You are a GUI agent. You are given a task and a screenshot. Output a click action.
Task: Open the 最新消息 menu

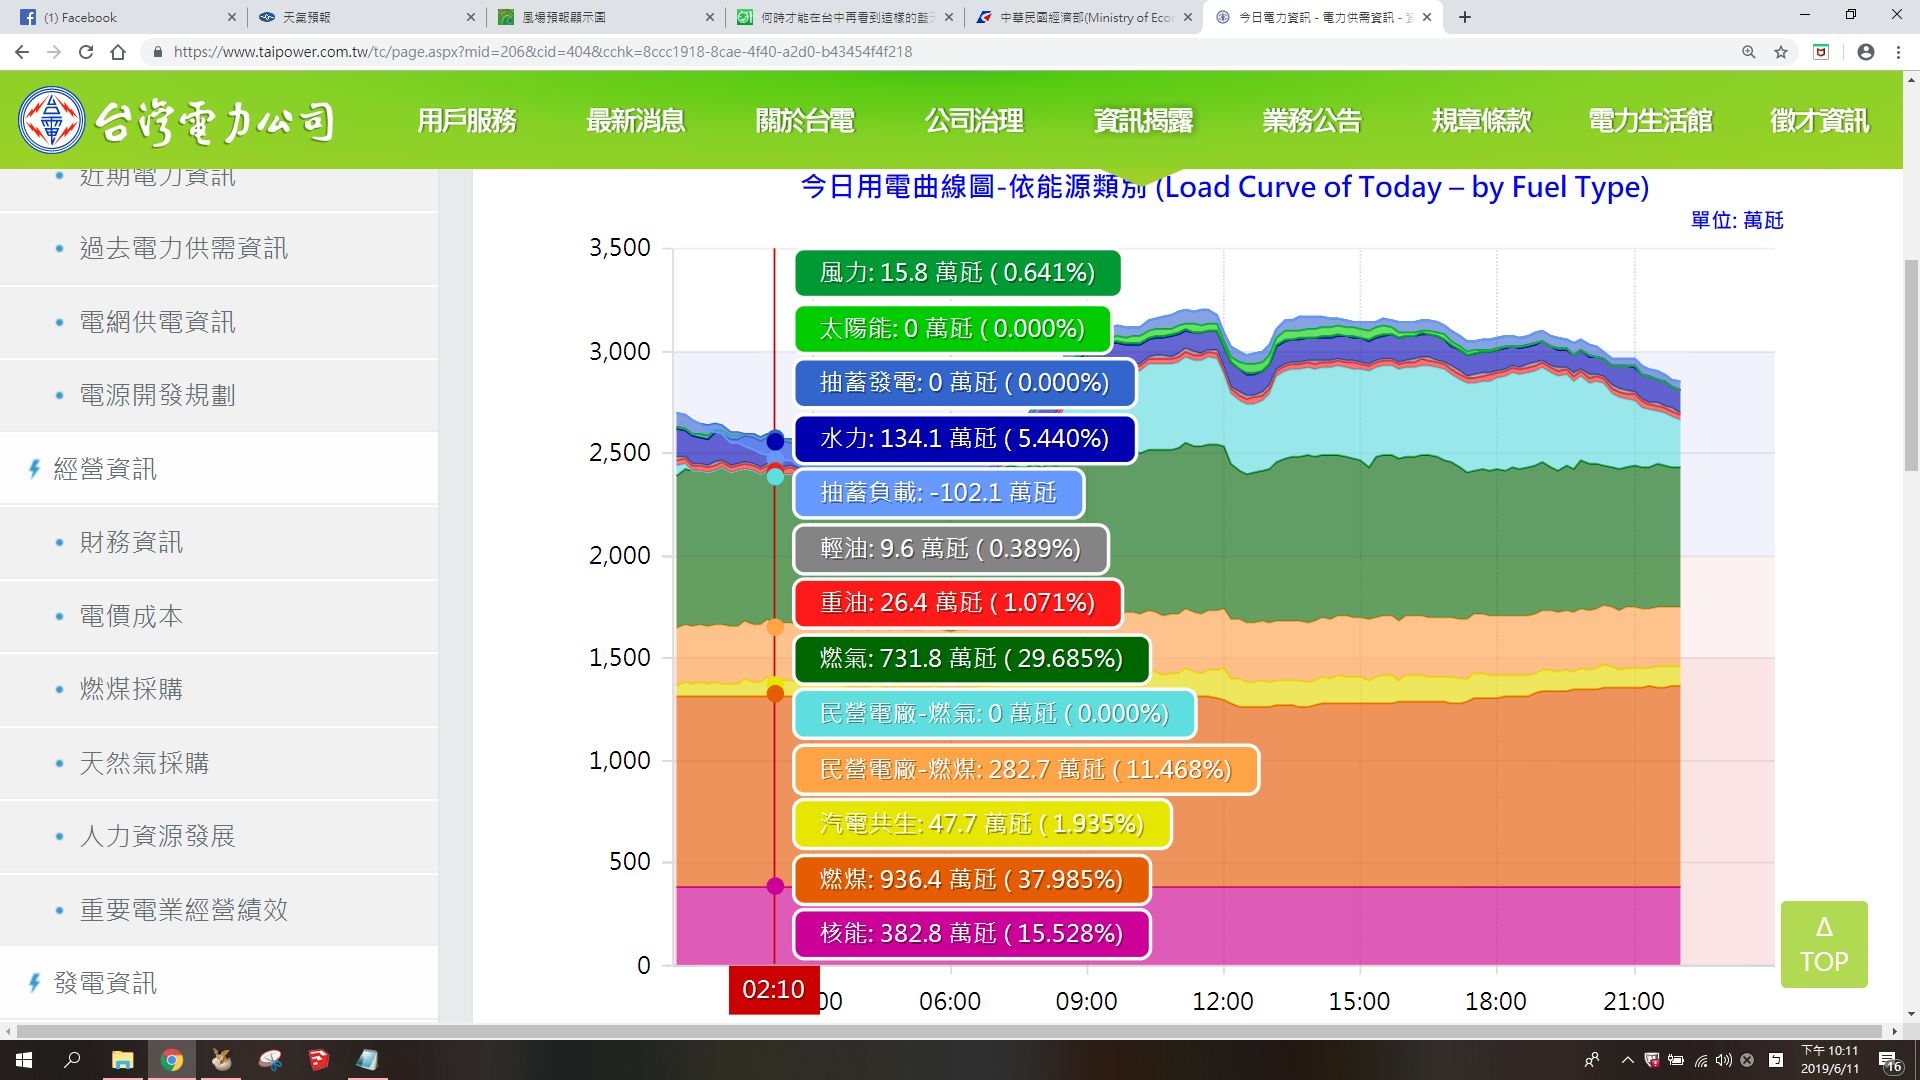(636, 121)
